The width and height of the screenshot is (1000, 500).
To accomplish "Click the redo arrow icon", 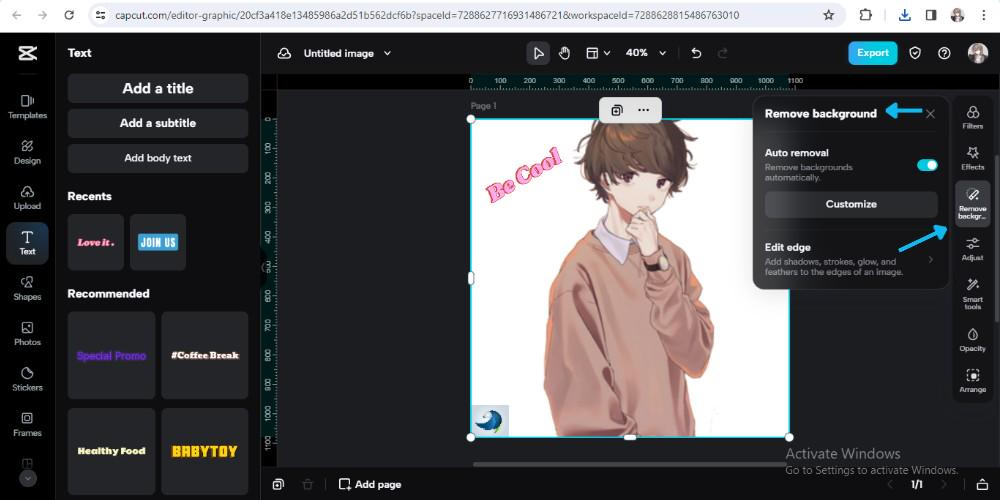I will point(723,54).
